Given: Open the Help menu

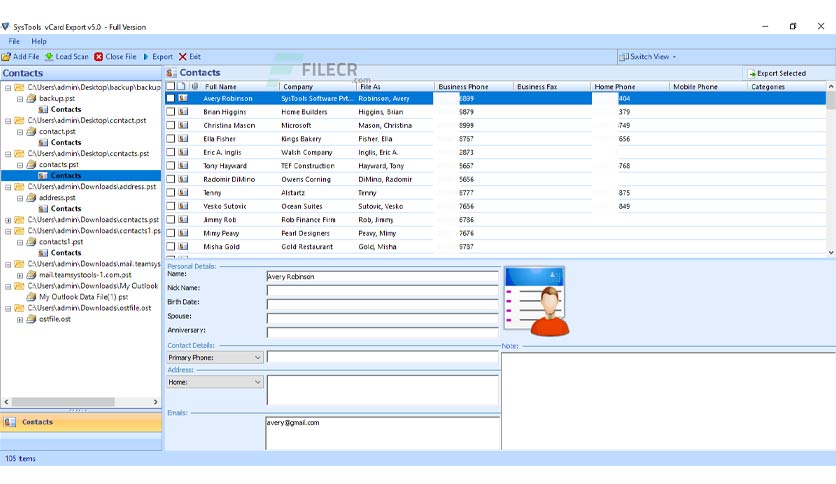Looking at the screenshot, I should point(39,41).
